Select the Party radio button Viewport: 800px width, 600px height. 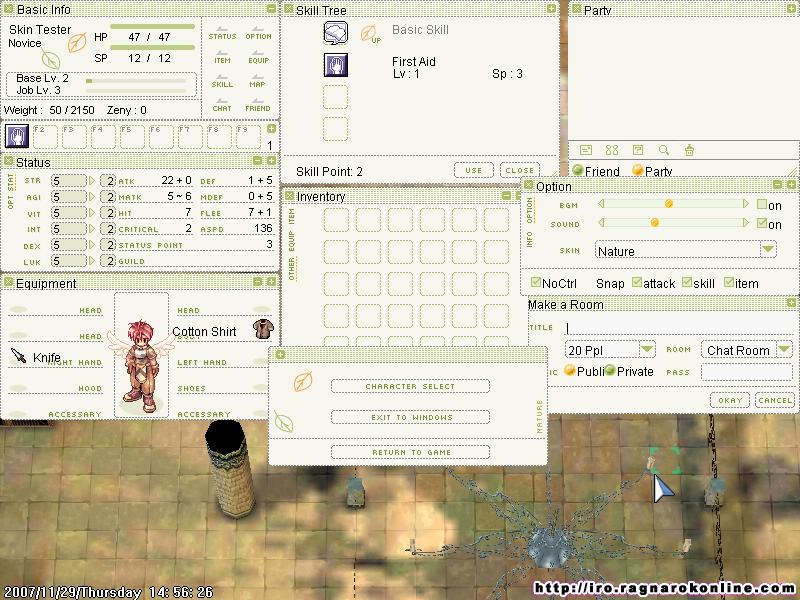637,170
